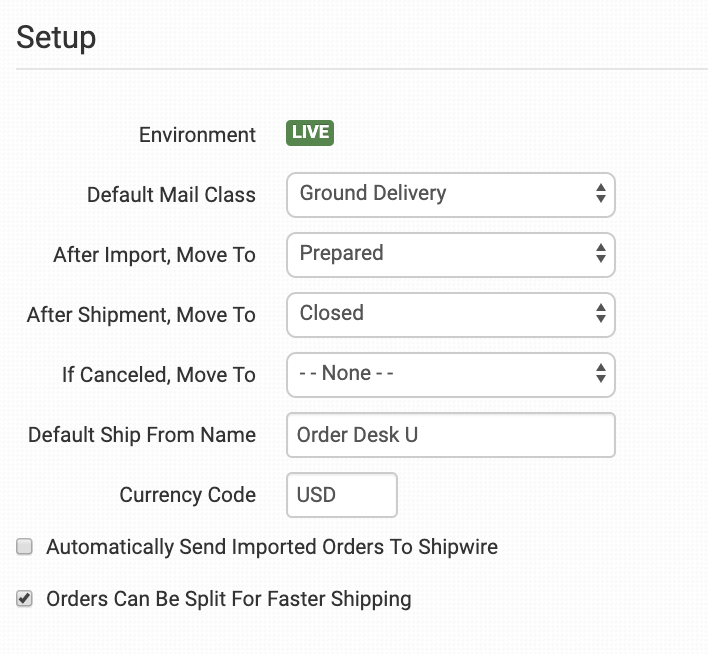Click the horizontal divider under Setup
708x654 pixels.
click(x=360, y=69)
